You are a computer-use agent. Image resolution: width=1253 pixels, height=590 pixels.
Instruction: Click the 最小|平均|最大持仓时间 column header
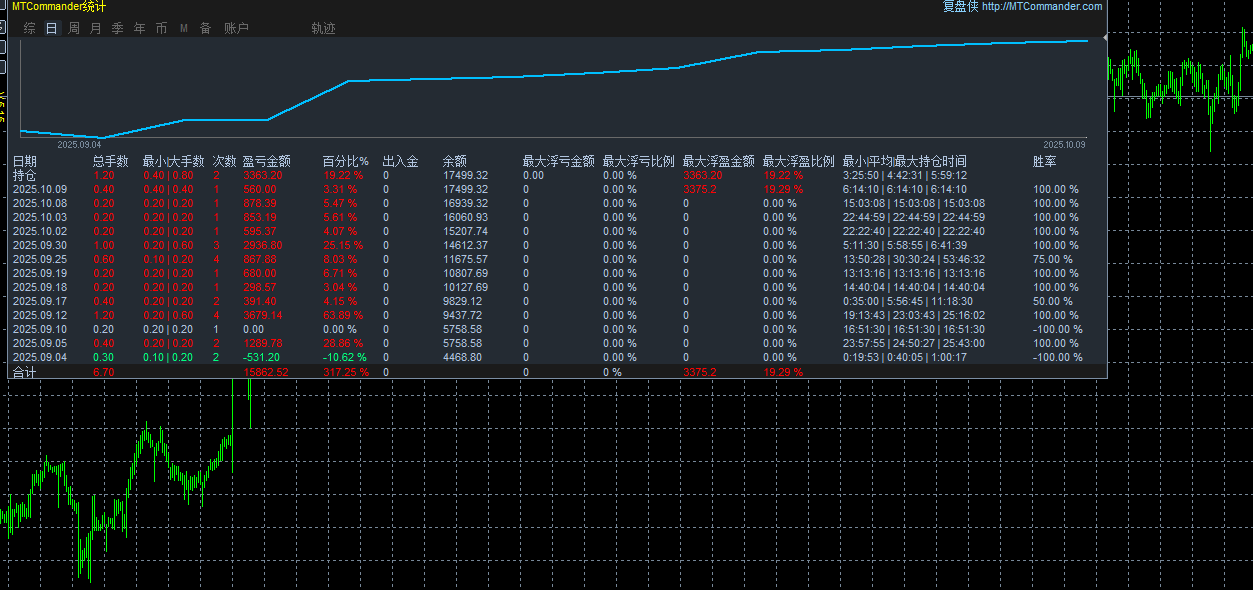(x=905, y=161)
